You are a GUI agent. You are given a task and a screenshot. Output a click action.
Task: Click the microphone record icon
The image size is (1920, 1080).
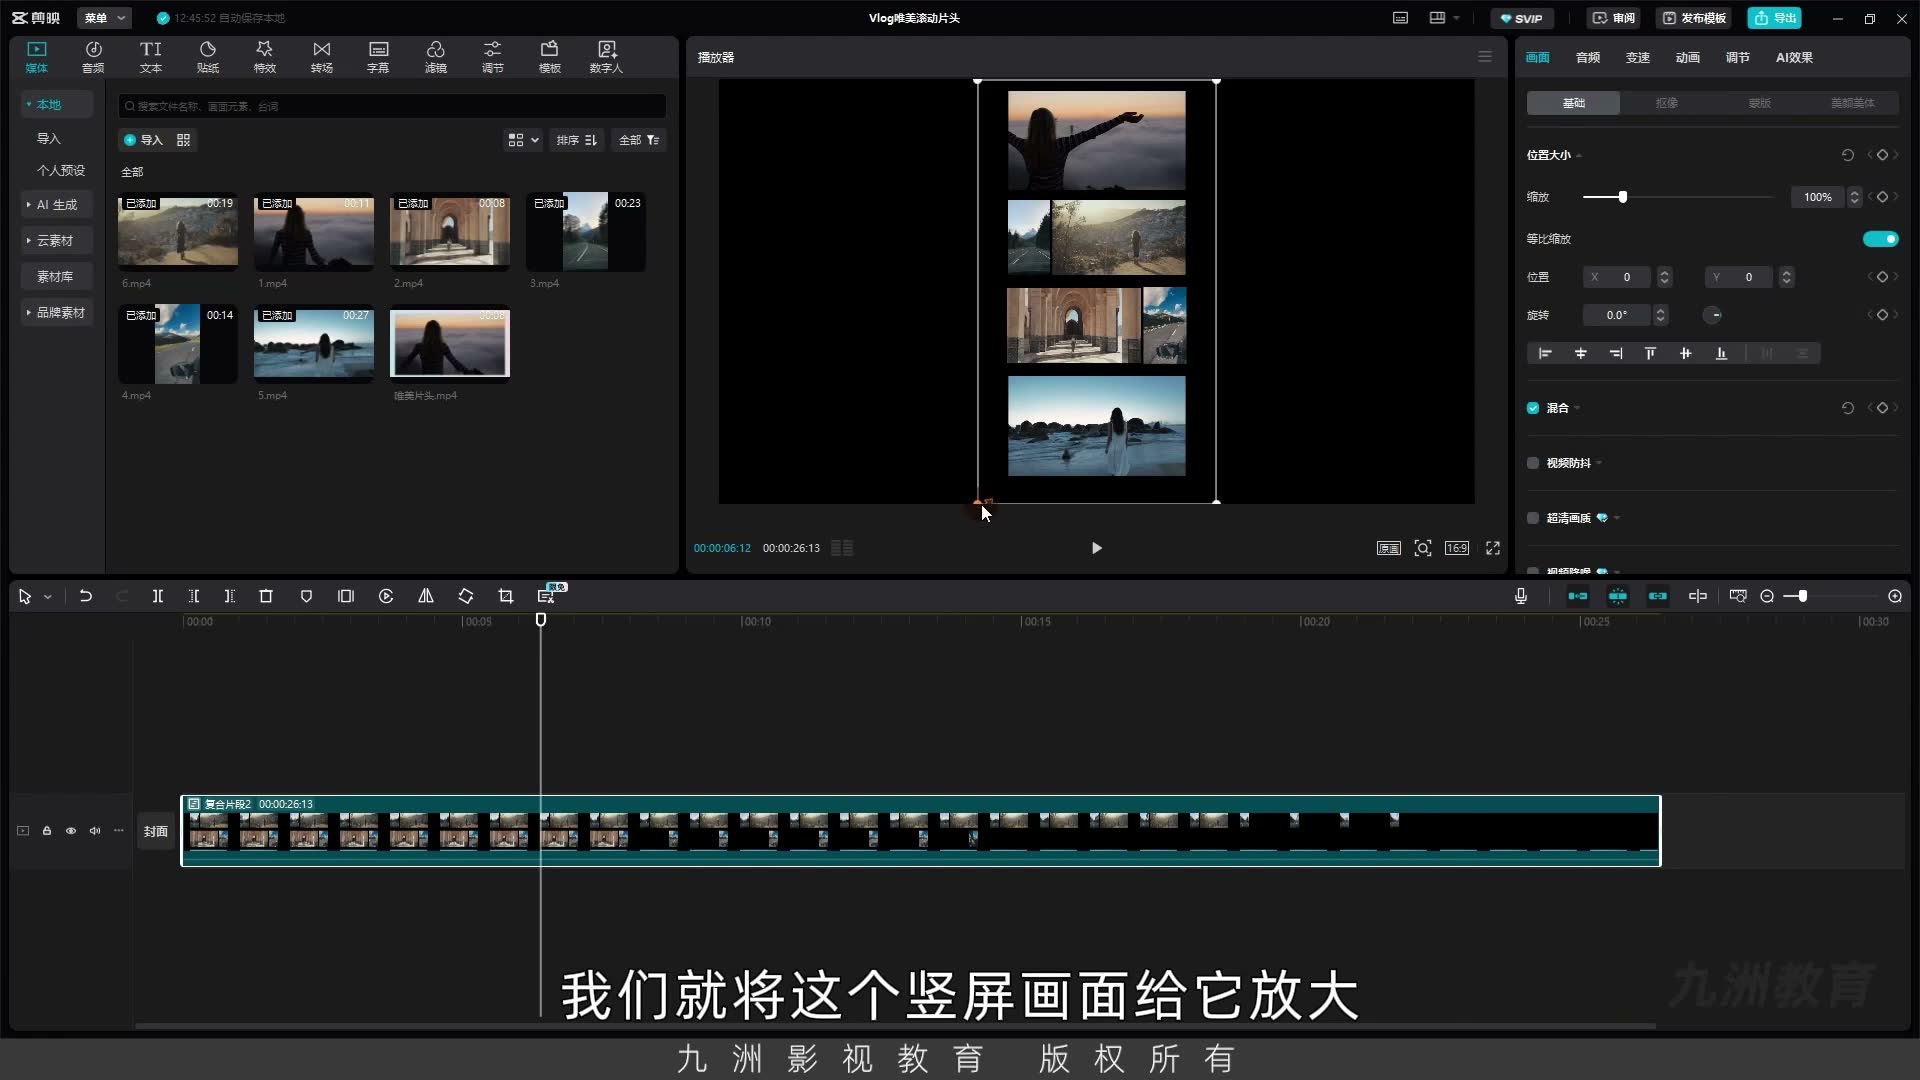tap(1521, 596)
